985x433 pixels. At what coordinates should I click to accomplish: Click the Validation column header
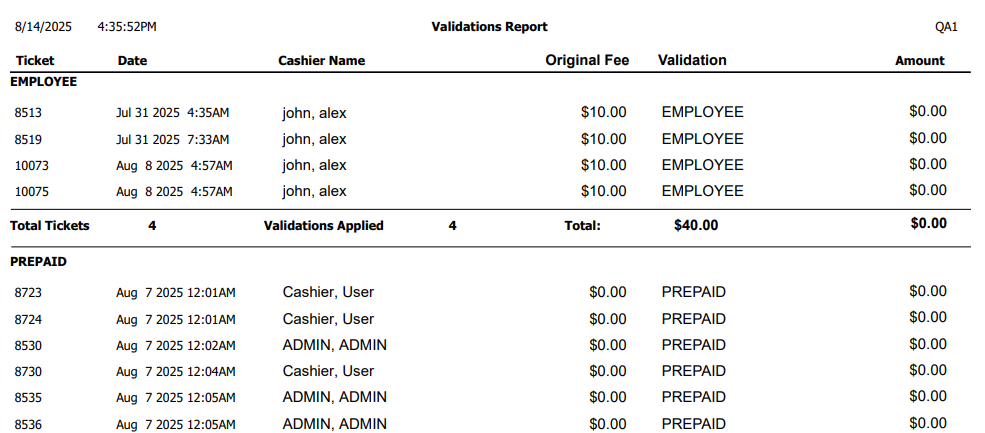692,60
